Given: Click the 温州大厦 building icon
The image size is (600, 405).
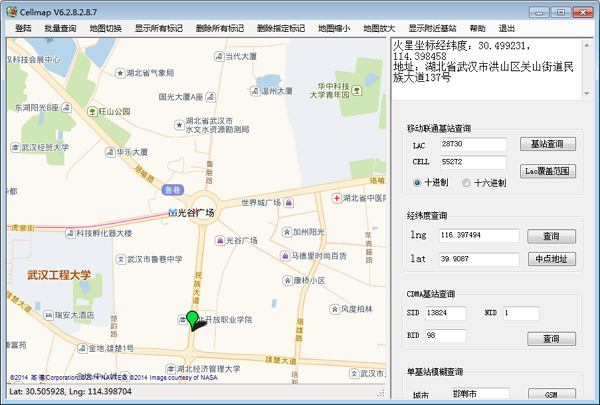Looking at the screenshot, I should pos(255,91).
